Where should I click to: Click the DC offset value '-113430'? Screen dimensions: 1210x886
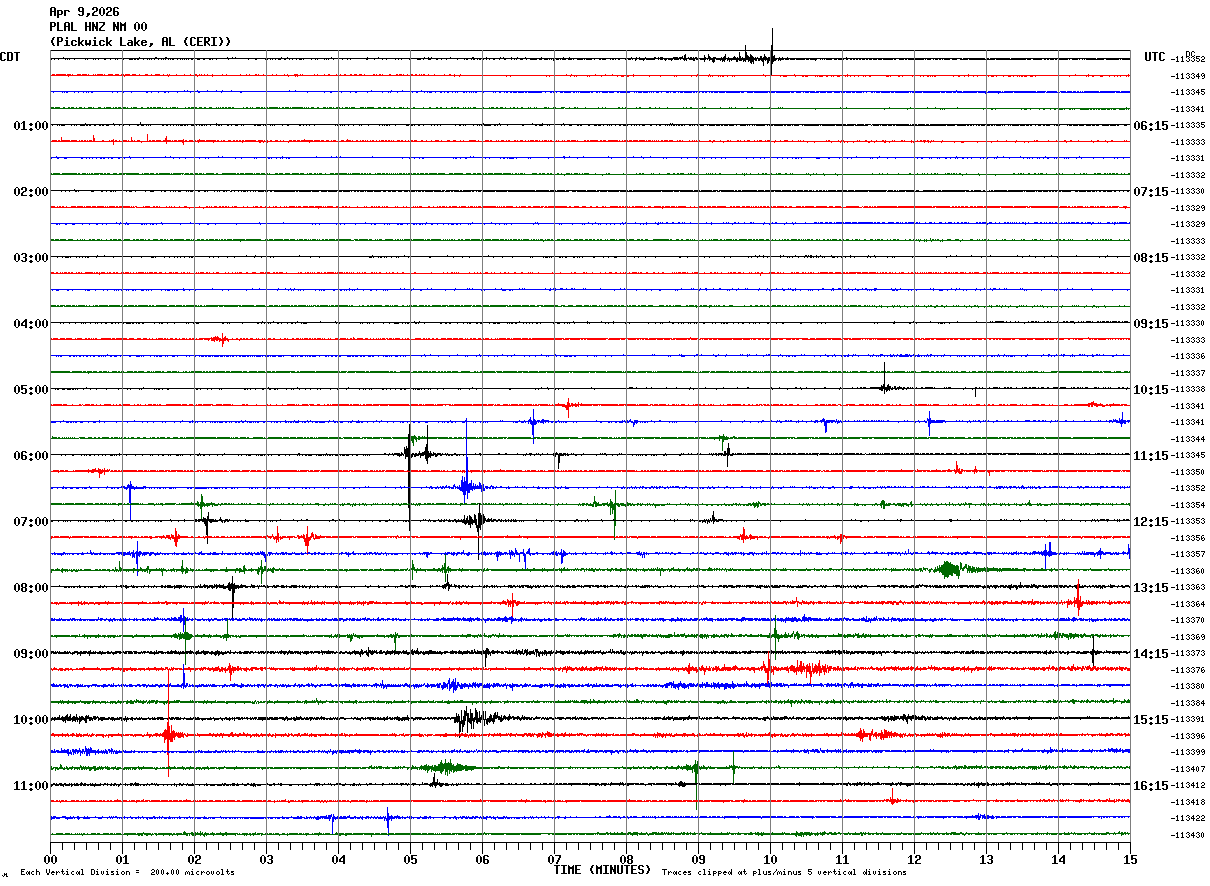(x=1188, y=835)
